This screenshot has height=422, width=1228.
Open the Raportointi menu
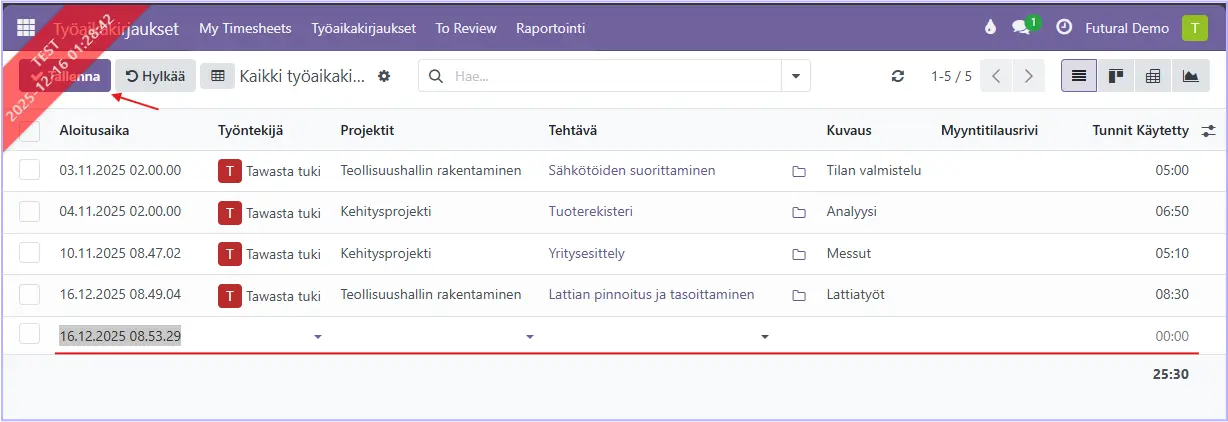click(x=550, y=28)
